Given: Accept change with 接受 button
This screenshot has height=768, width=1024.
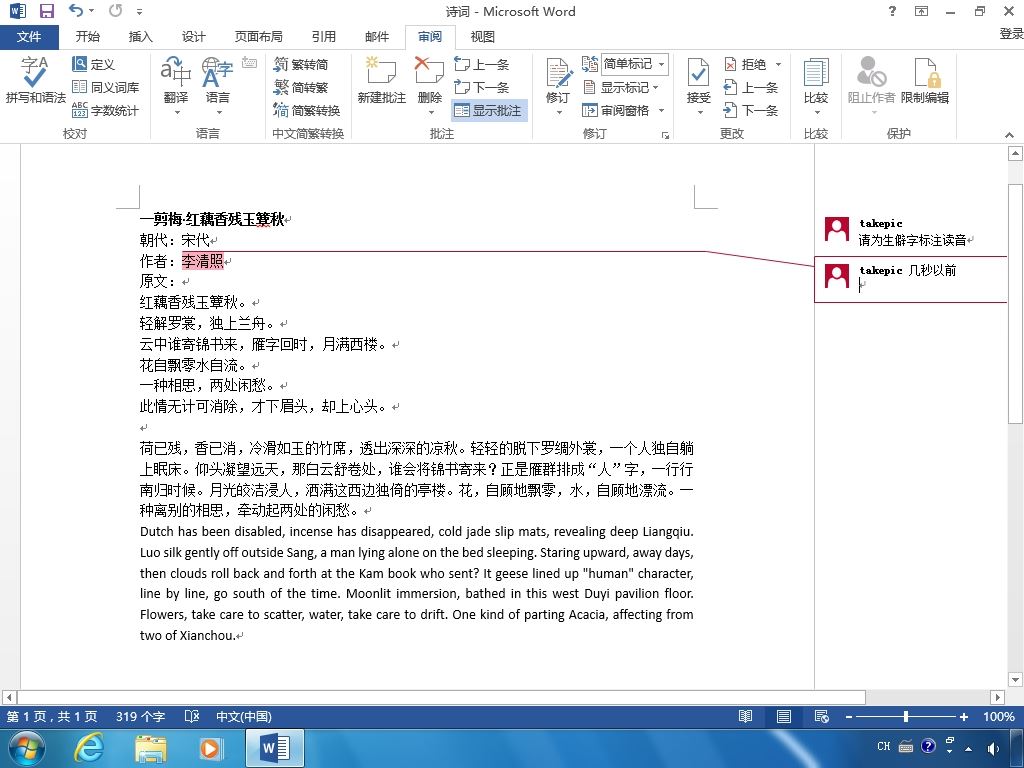Looking at the screenshot, I should coord(698,80).
